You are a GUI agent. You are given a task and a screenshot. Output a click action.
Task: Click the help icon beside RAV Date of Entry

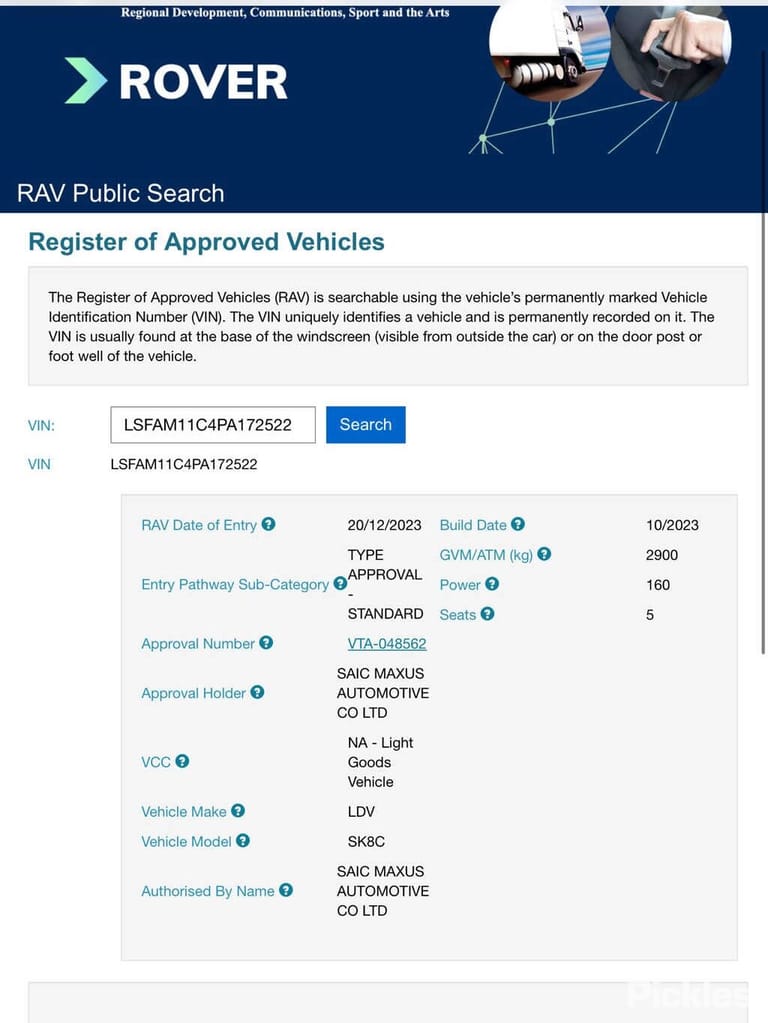(x=268, y=524)
